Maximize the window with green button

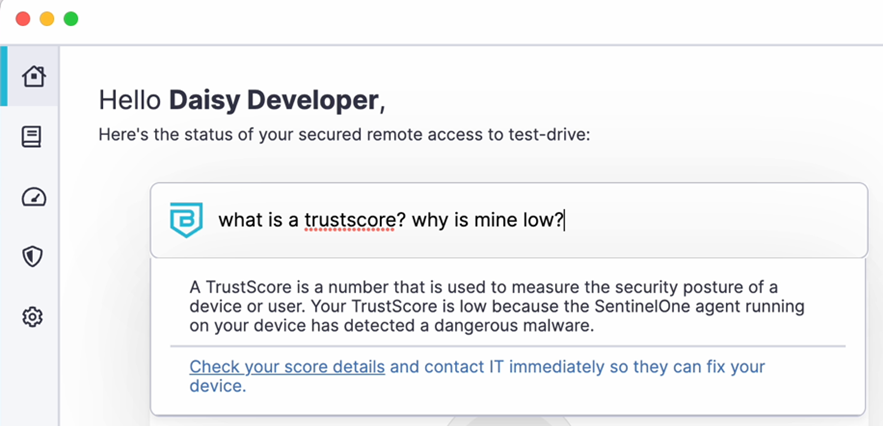click(x=71, y=19)
